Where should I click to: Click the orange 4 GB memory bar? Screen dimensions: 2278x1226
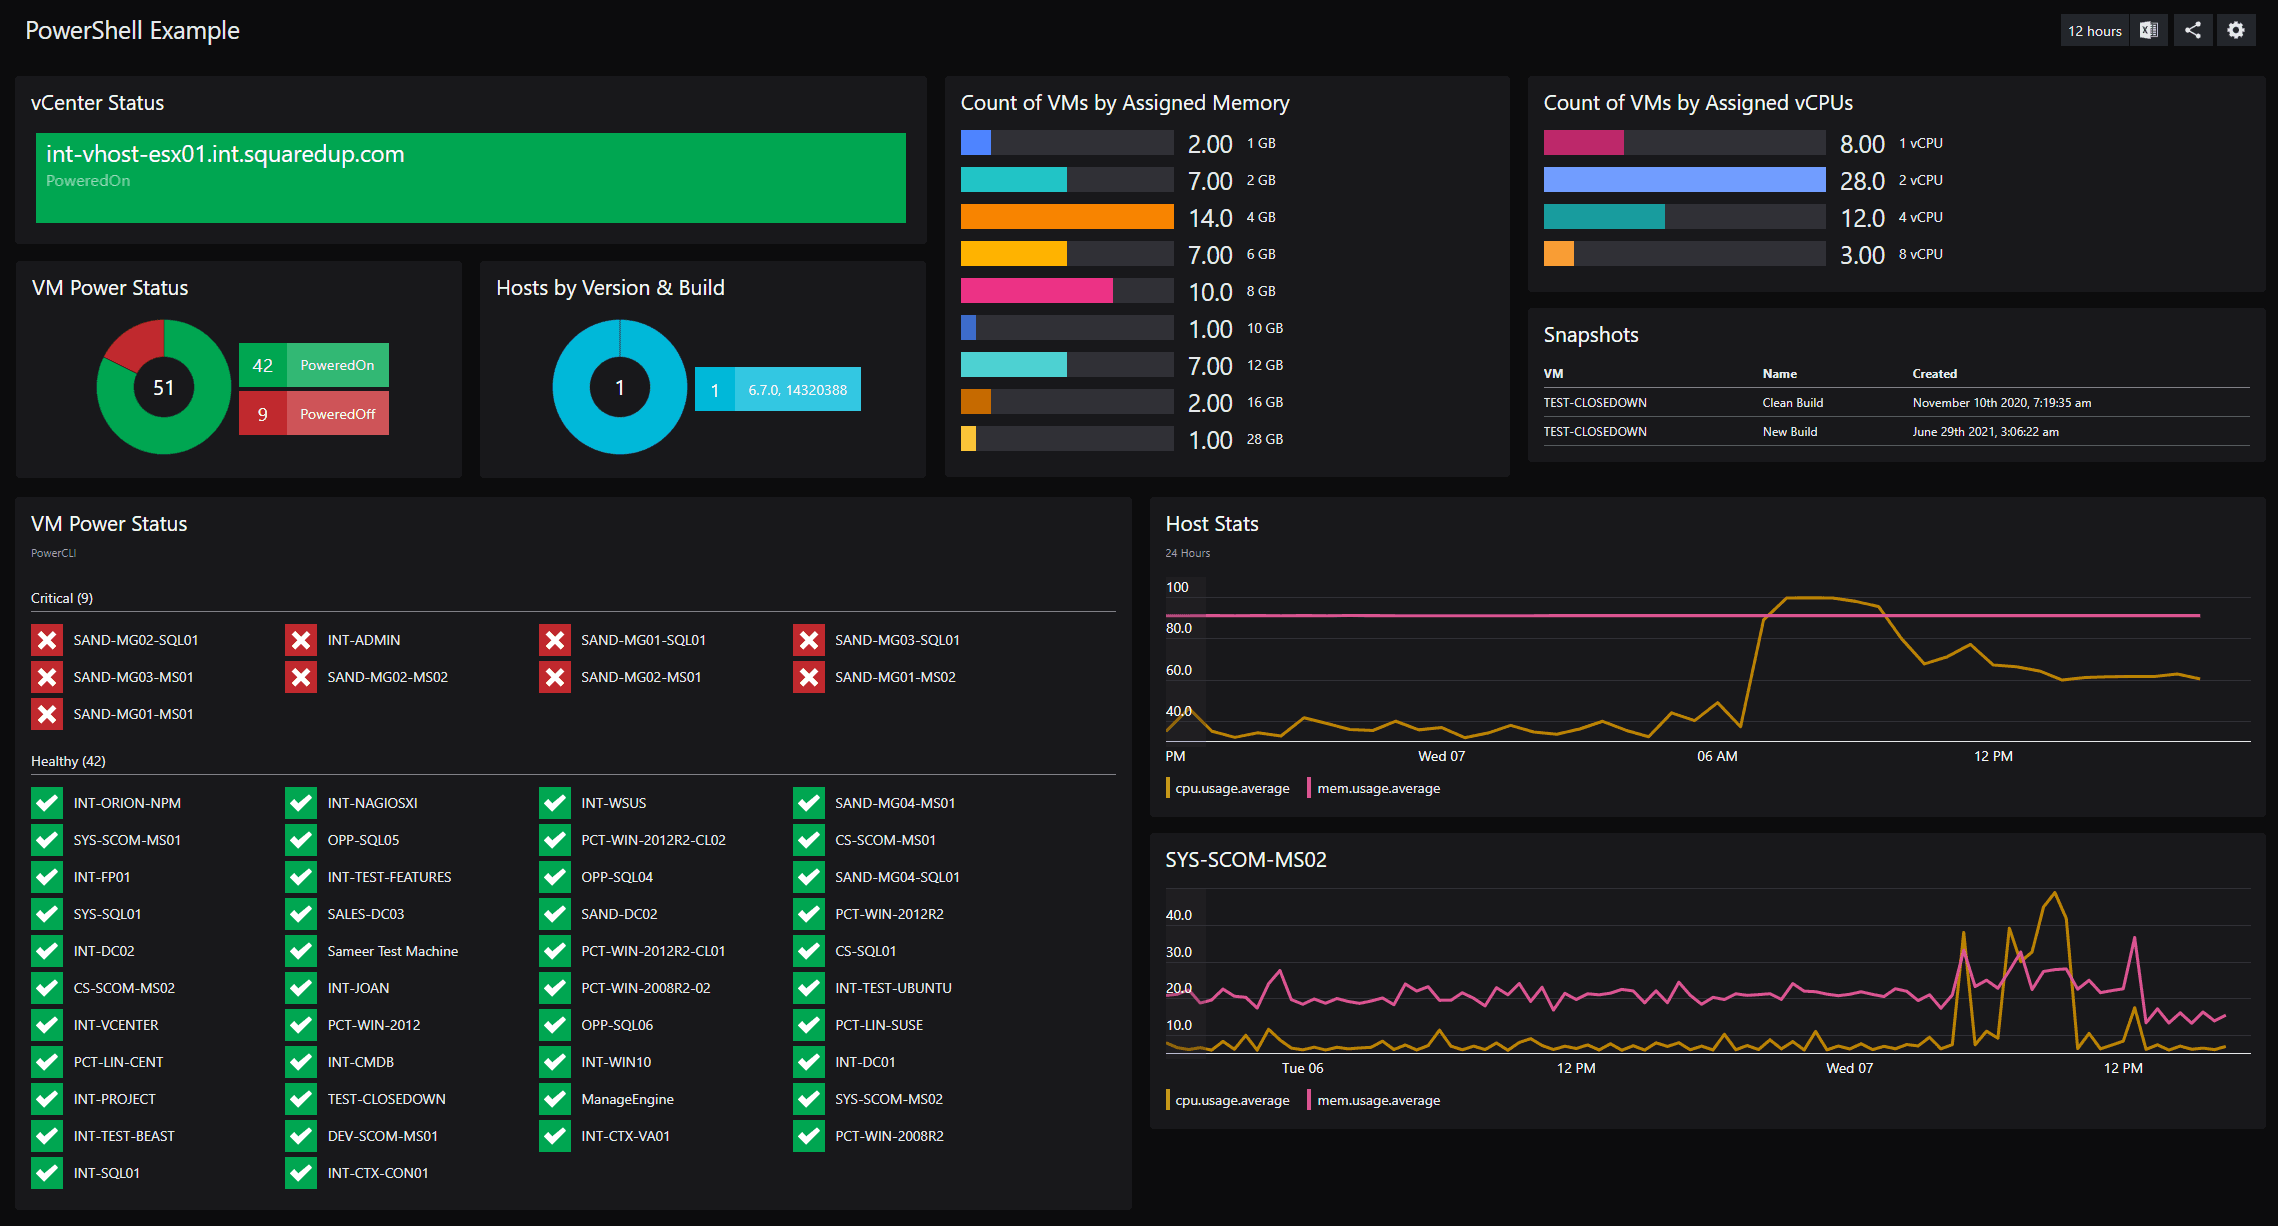pos(1067,217)
